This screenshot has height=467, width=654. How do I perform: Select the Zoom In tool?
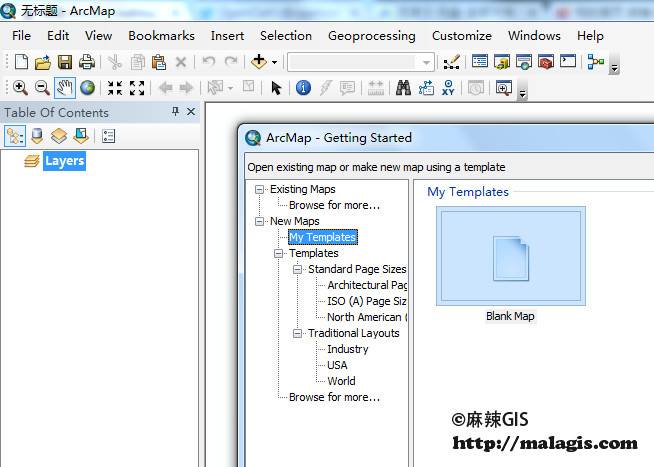[x=20, y=88]
